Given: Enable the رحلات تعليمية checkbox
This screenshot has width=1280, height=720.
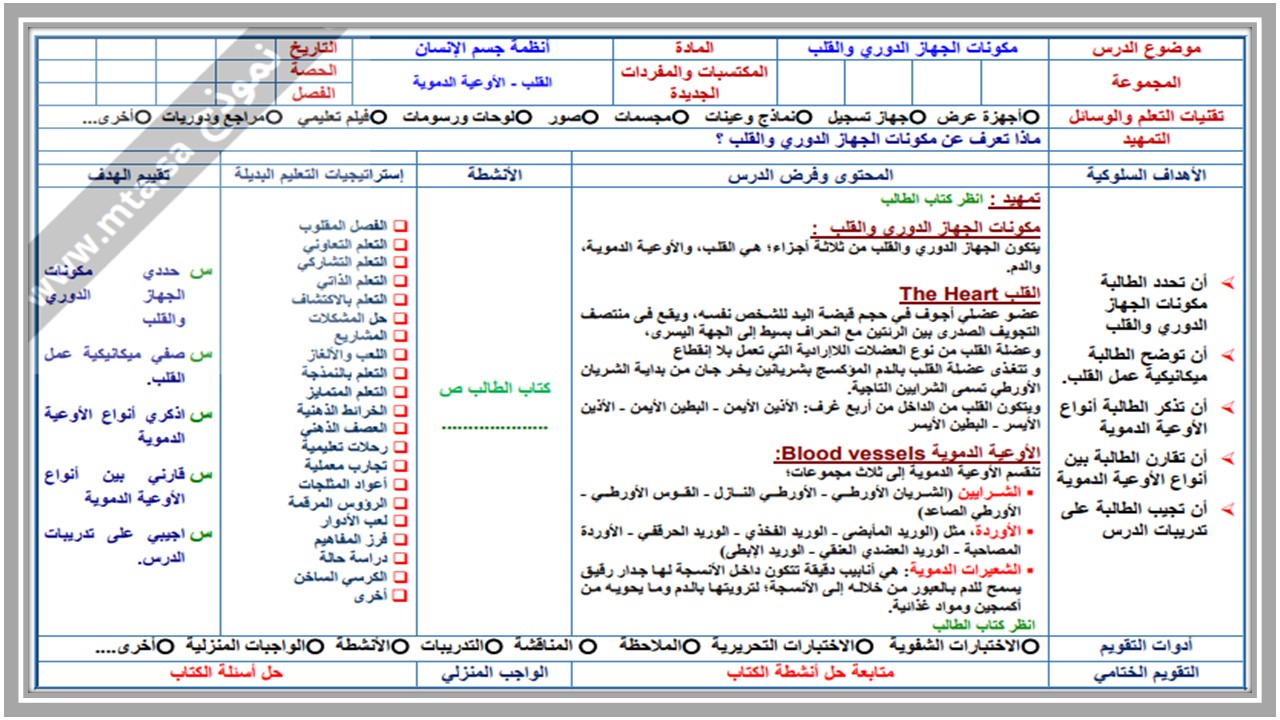Looking at the screenshot, I should [400, 448].
